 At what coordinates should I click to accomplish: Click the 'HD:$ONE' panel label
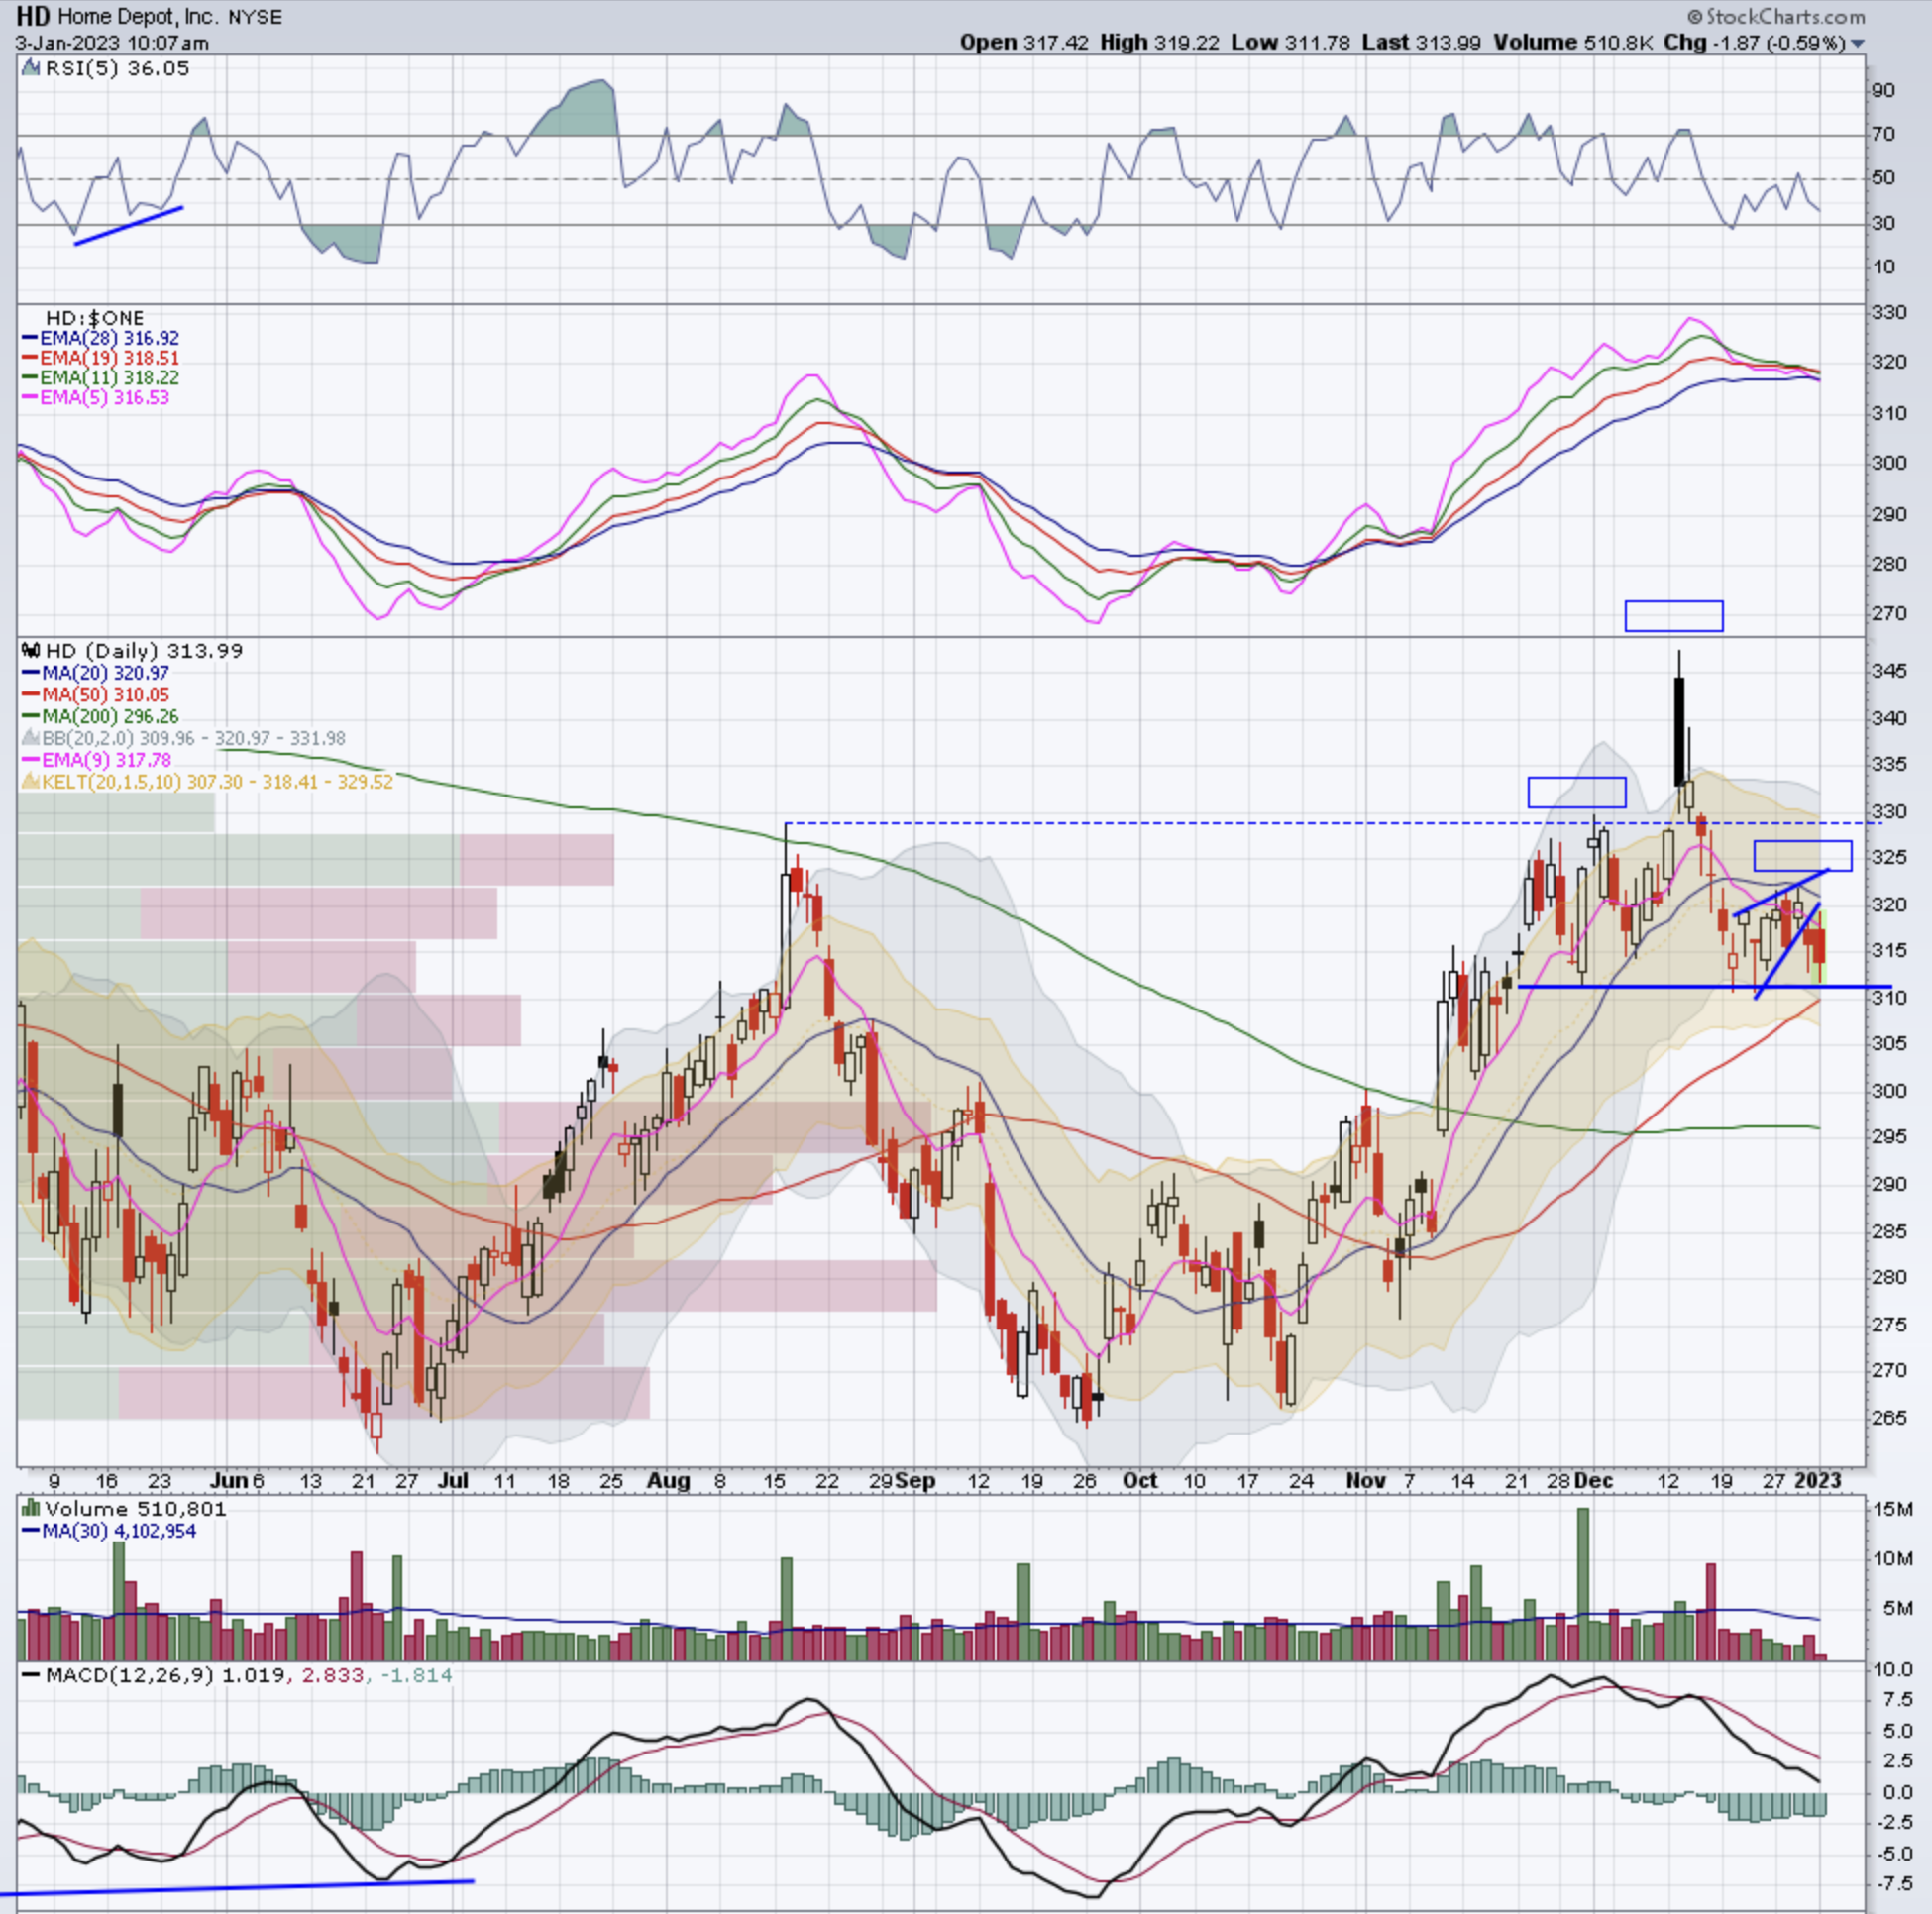(95, 318)
